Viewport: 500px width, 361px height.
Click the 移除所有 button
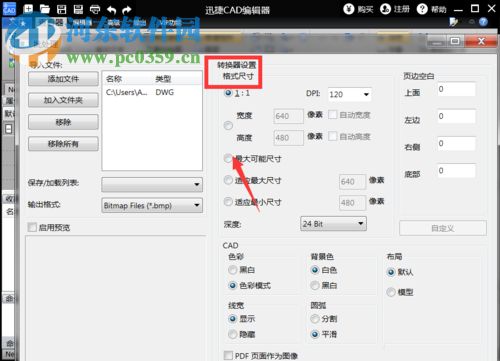63,144
